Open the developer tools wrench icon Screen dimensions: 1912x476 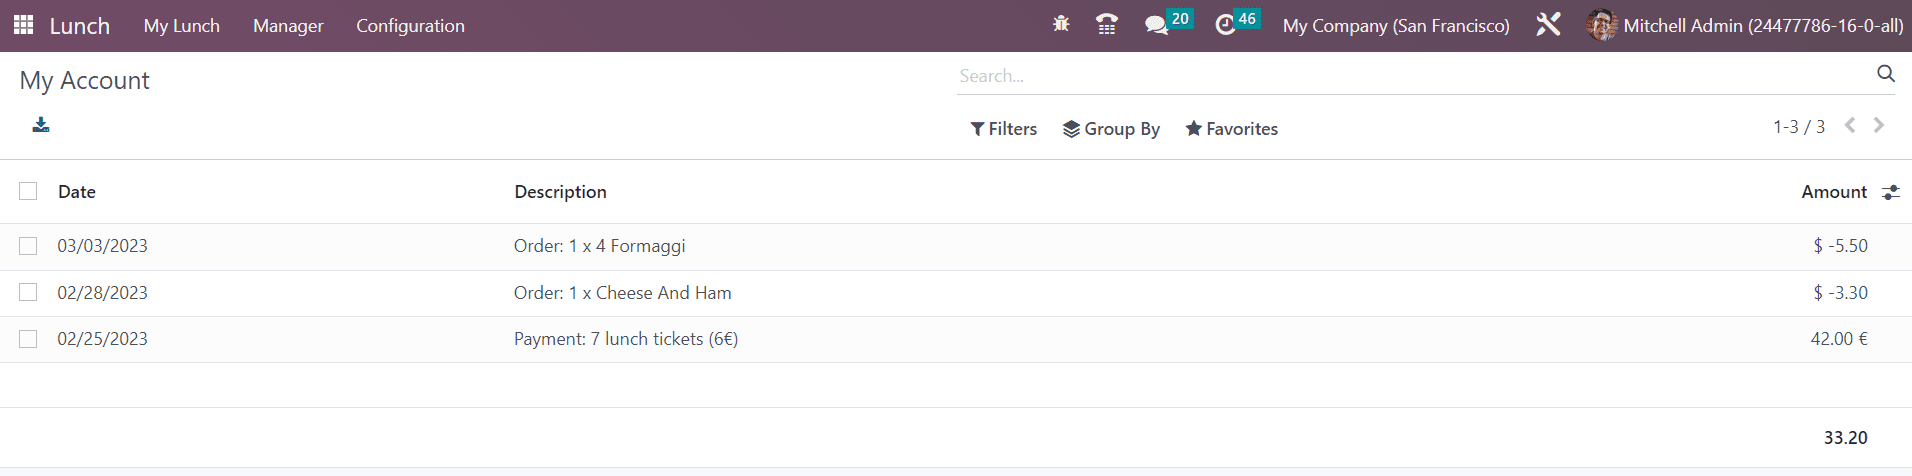point(1548,25)
